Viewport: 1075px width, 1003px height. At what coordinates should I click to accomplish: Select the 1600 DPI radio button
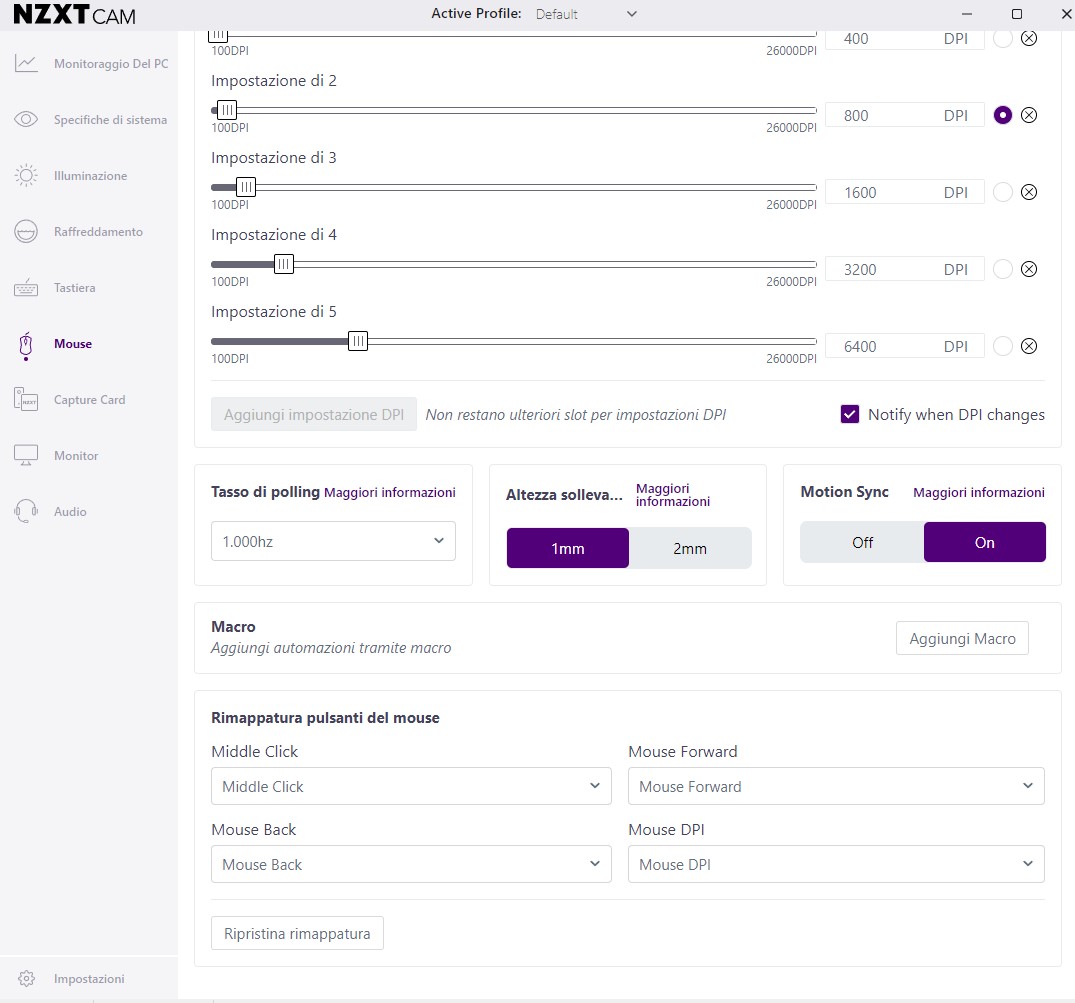point(1003,192)
